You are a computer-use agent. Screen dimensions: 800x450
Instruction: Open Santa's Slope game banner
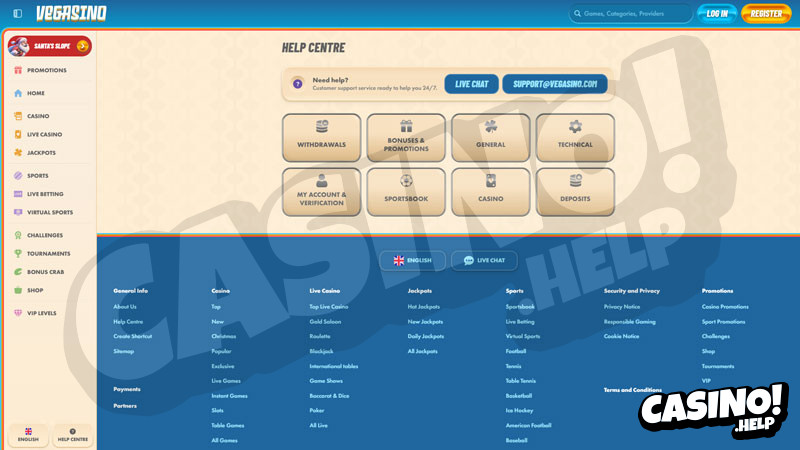click(49, 46)
